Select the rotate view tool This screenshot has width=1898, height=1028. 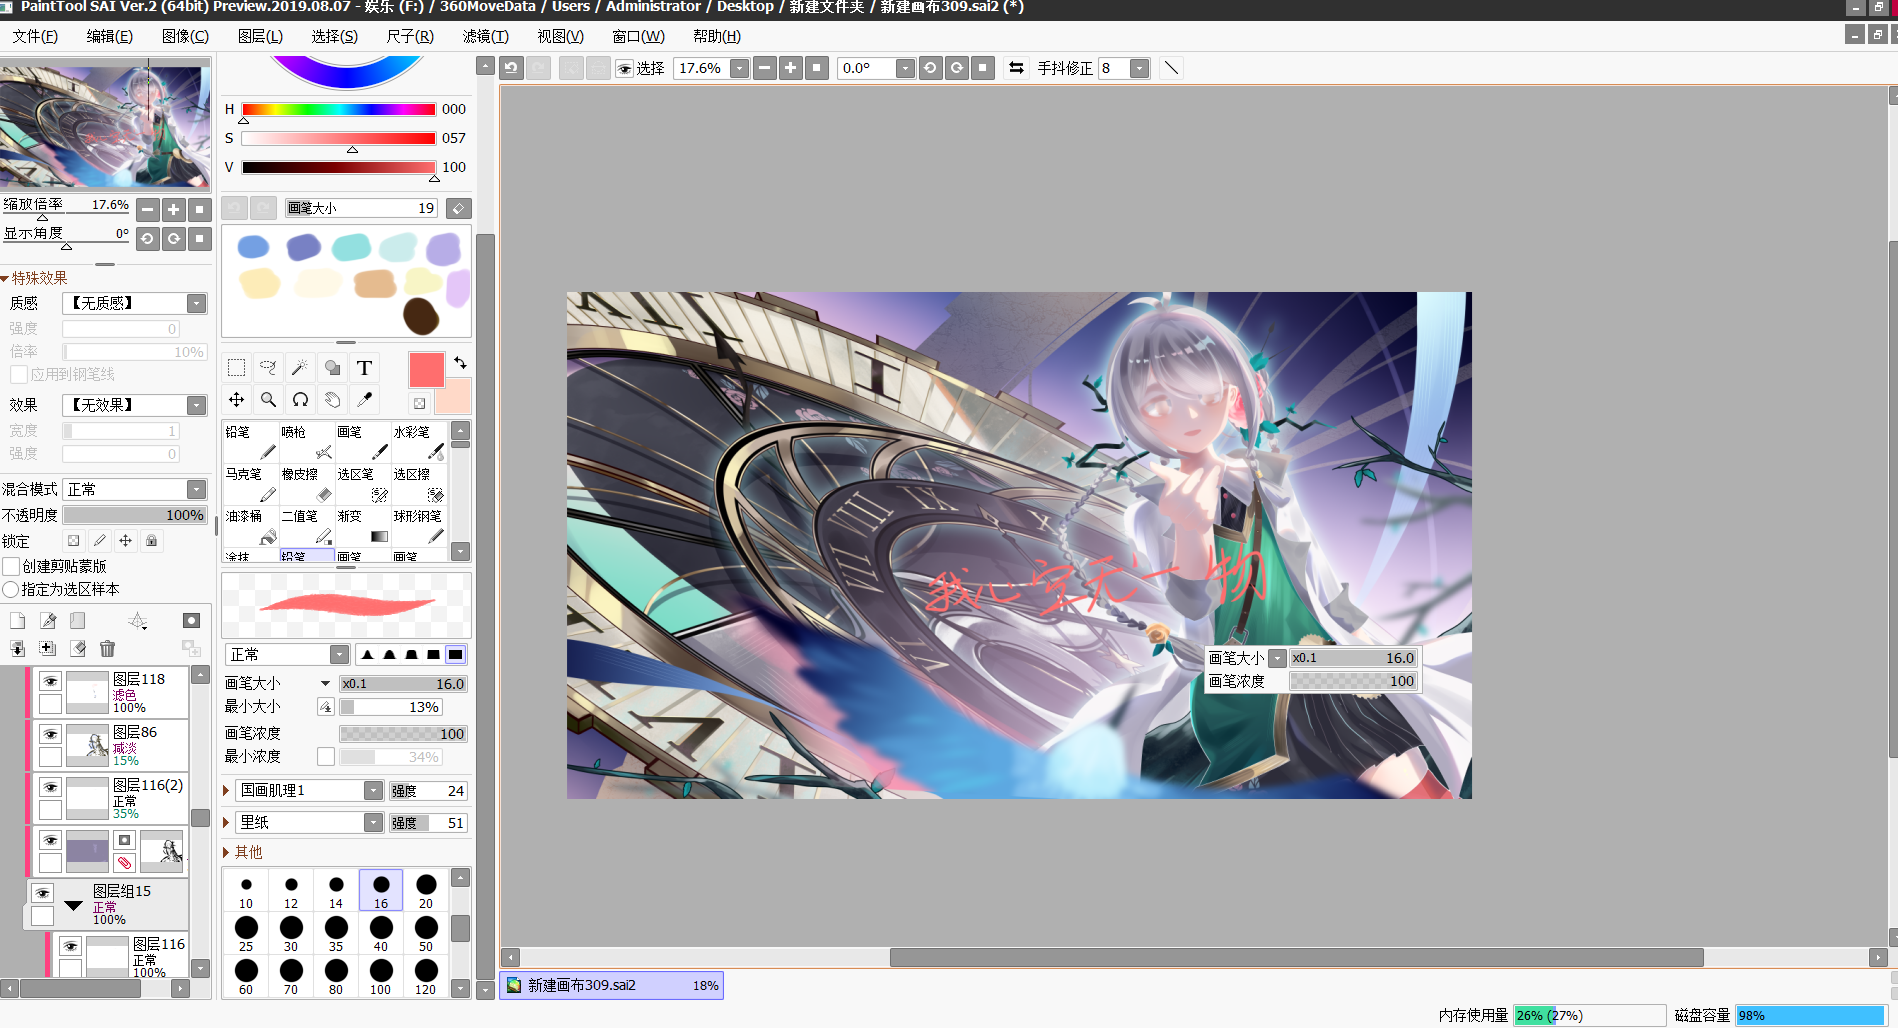pos(300,400)
